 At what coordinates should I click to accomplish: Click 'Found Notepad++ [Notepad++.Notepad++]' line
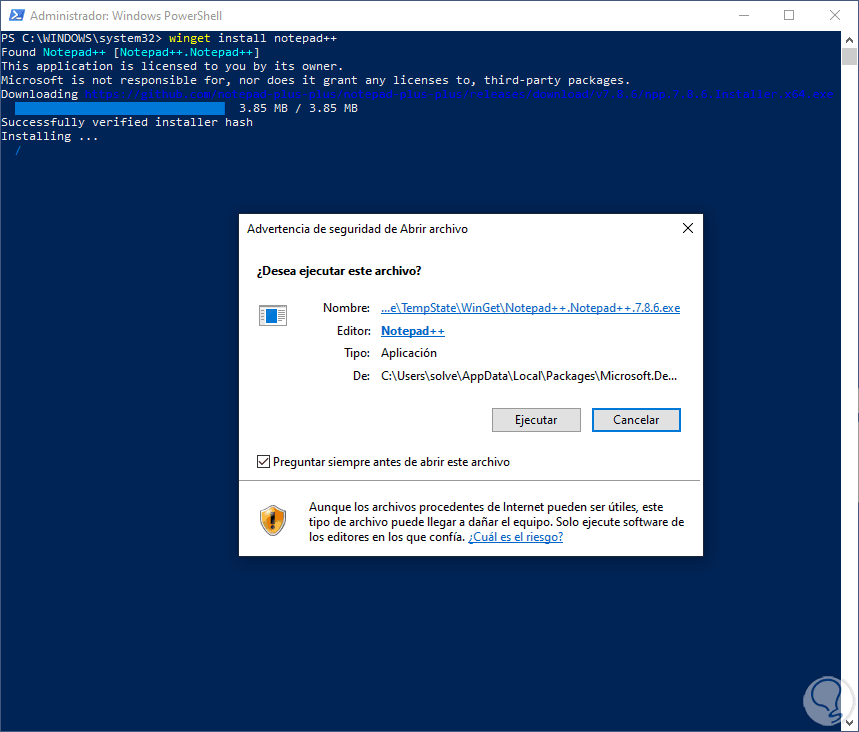click(x=130, y=53)
